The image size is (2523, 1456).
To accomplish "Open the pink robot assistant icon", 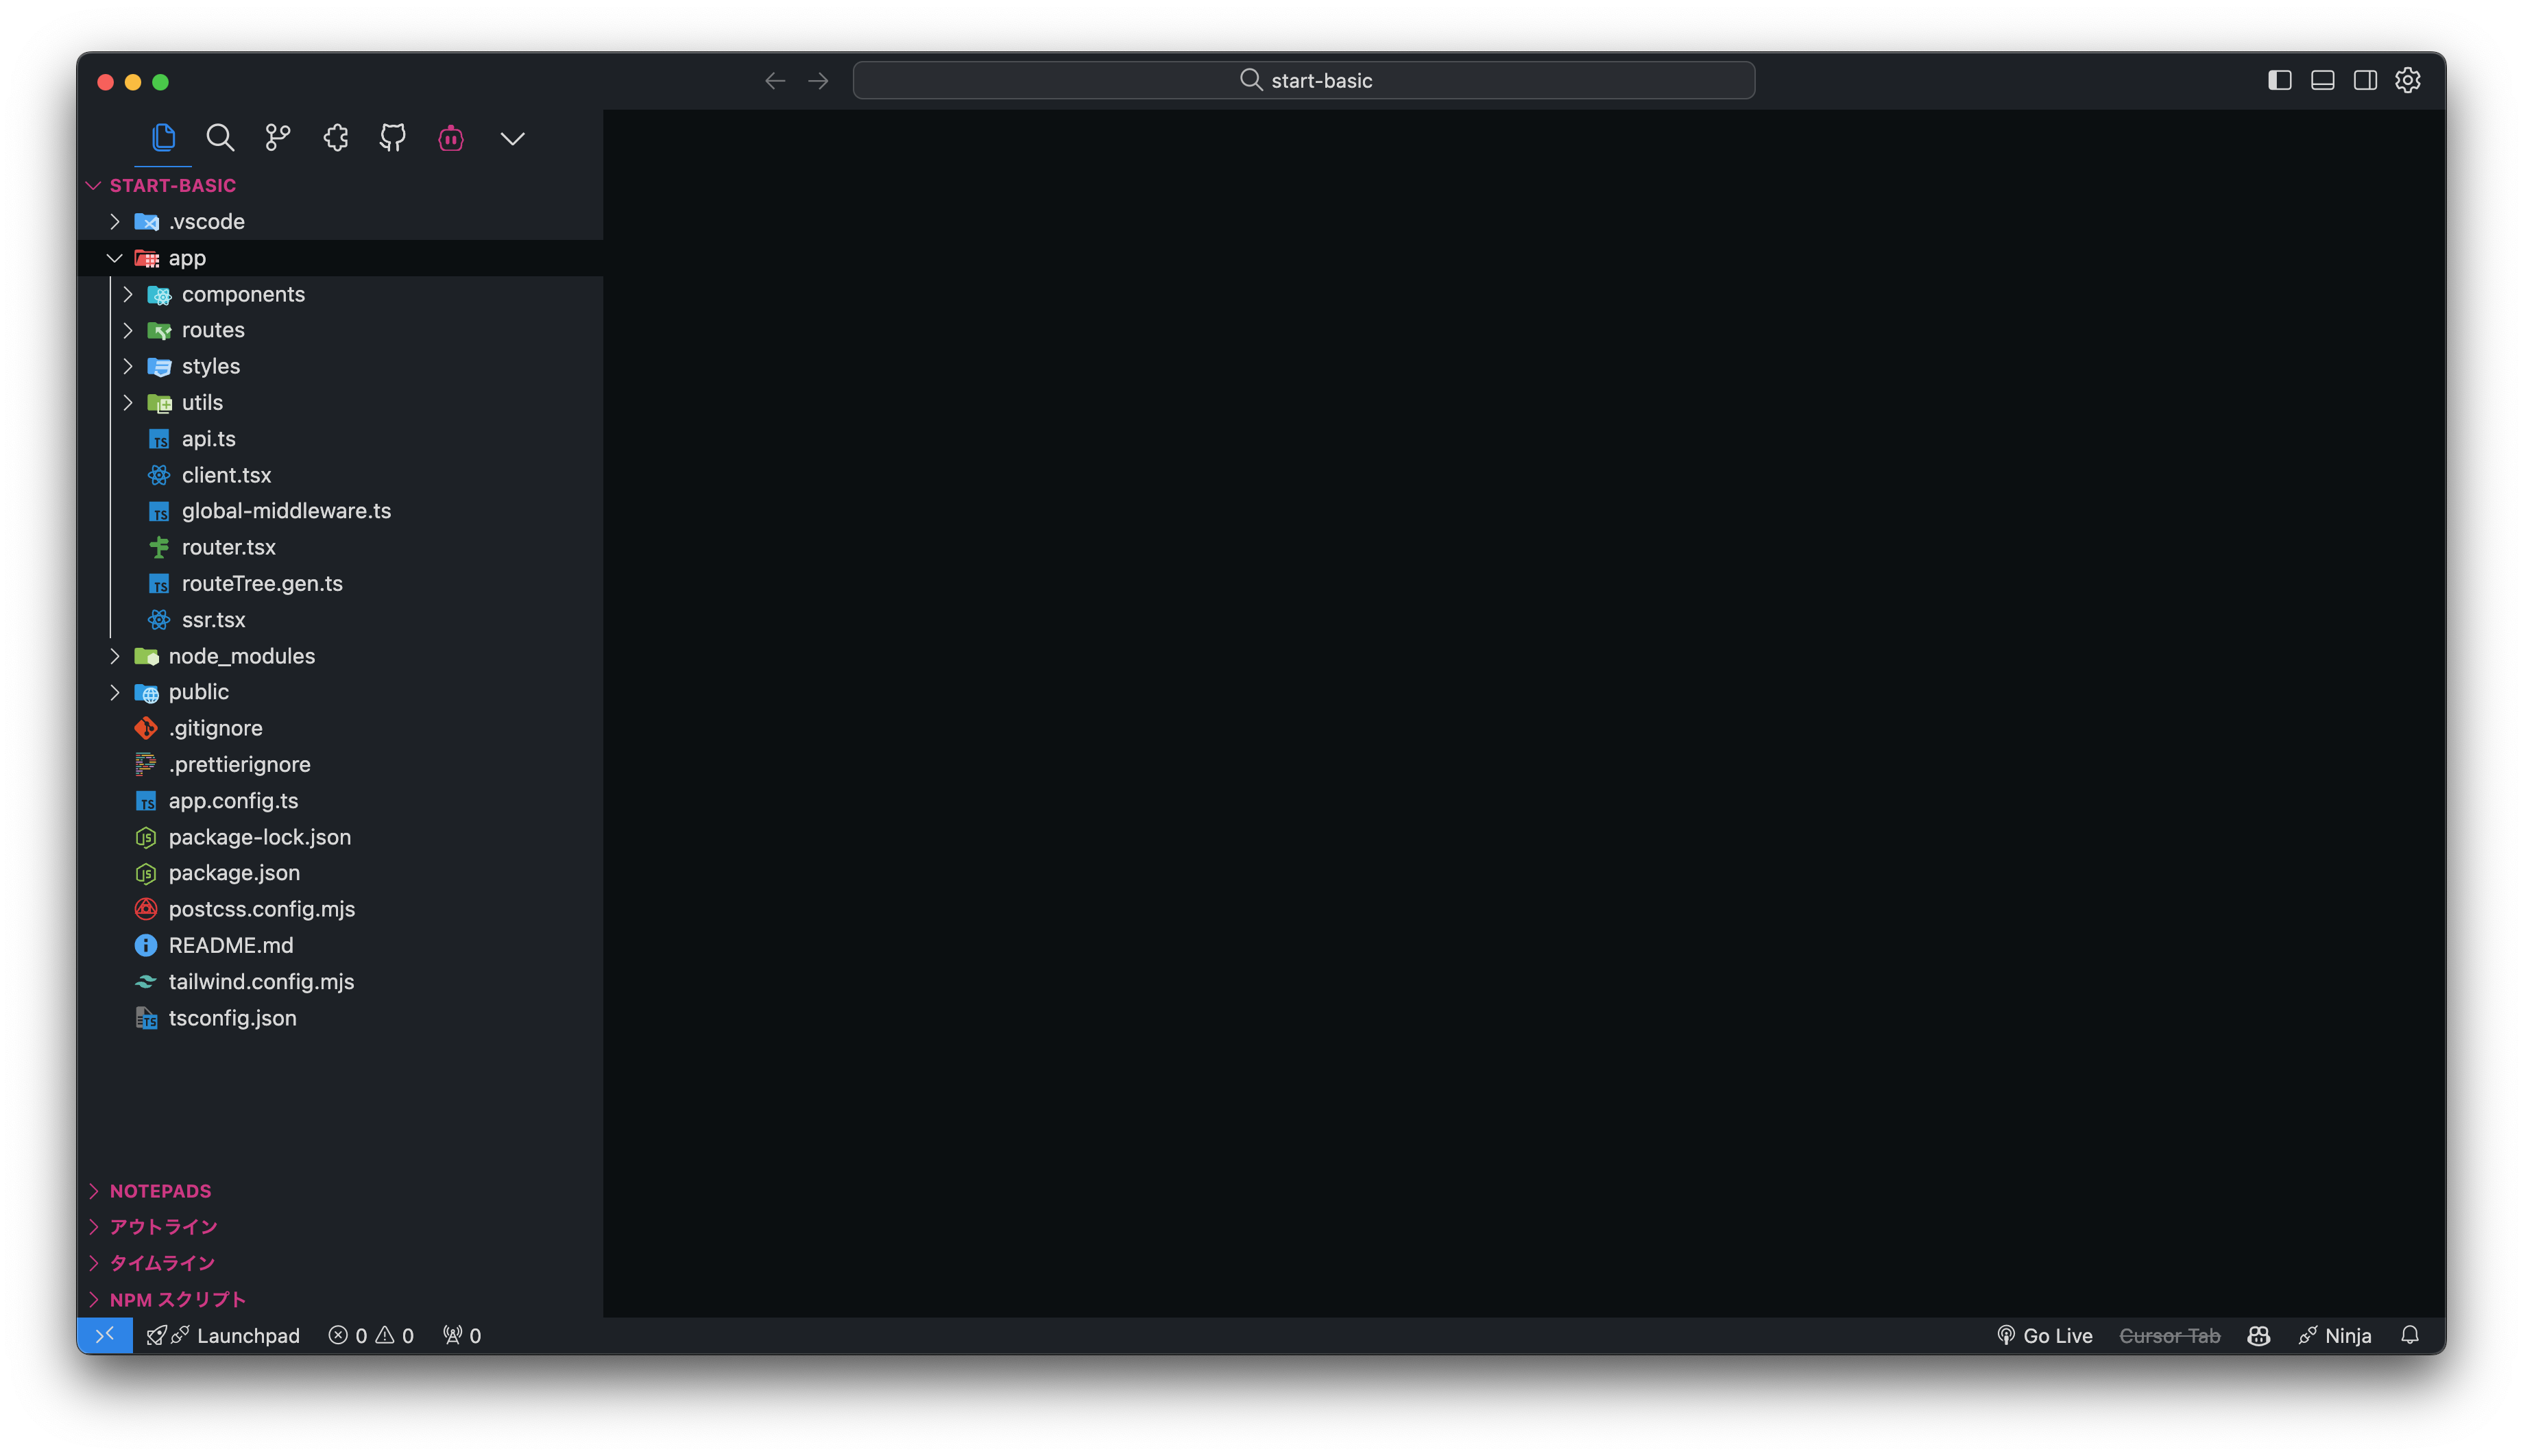I will (x=451, y=138).
